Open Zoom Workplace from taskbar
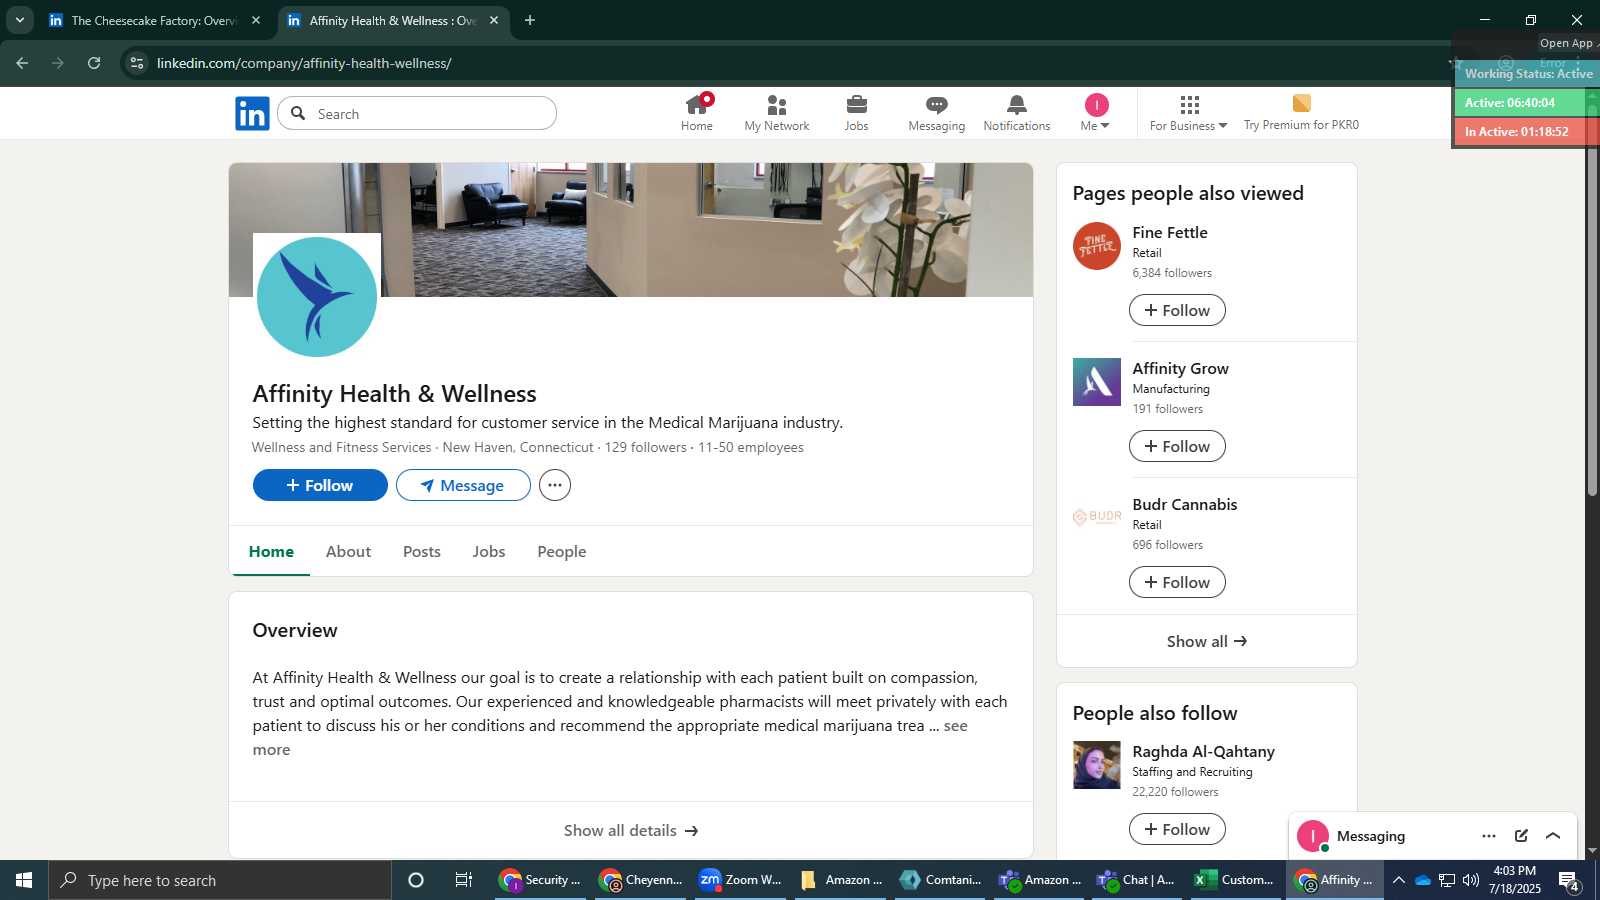The height and width of the screenshot is (900, 1600). tap(740, 880)
